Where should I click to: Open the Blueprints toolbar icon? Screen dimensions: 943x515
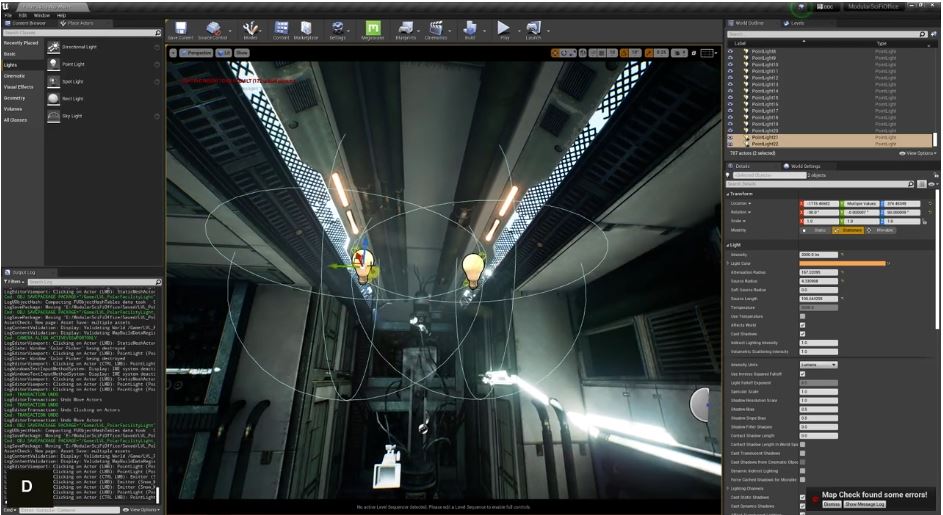[x=406, y=29]
